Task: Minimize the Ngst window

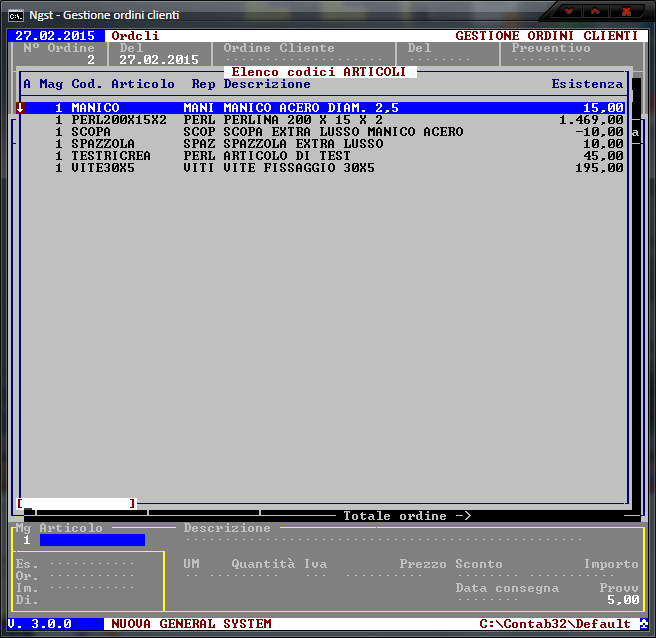Action: 570,11
